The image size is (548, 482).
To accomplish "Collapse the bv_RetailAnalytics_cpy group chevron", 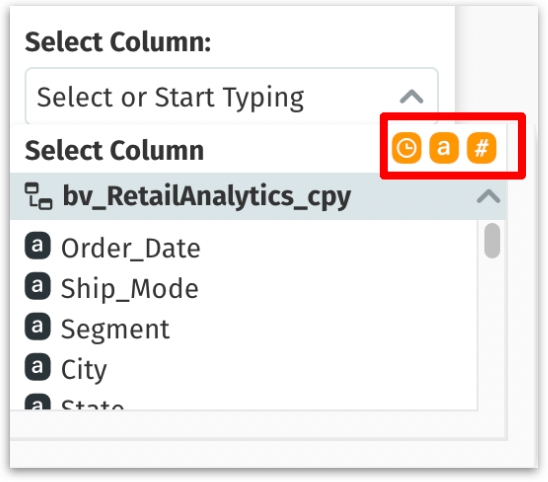I will 488,196.
